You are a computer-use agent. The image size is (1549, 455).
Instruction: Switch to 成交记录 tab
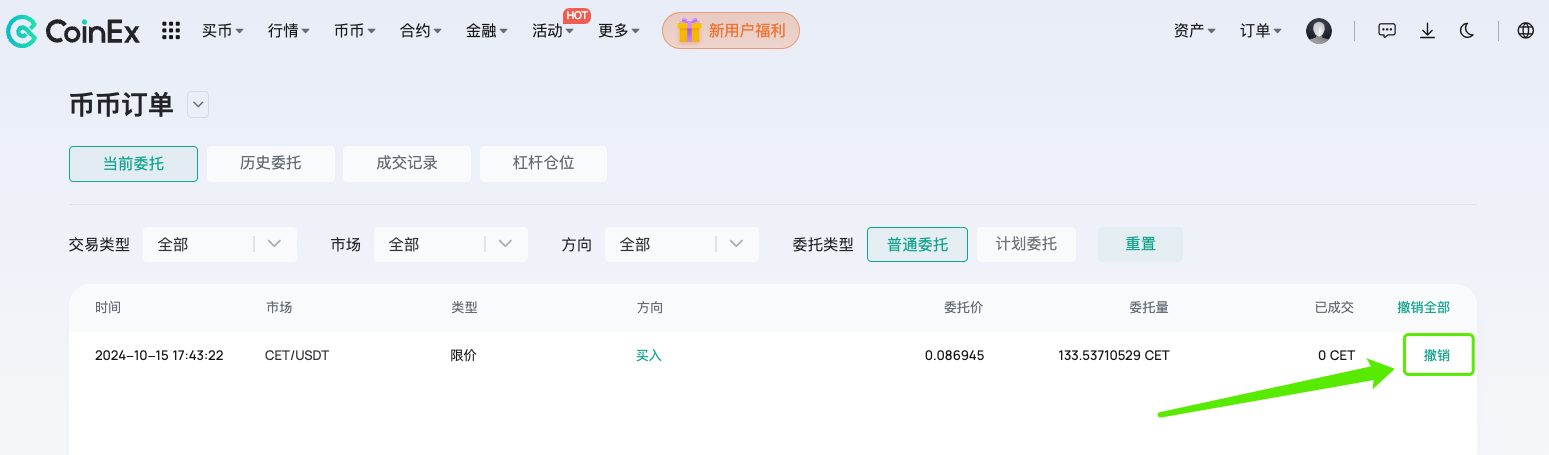[x=407, y=164]
